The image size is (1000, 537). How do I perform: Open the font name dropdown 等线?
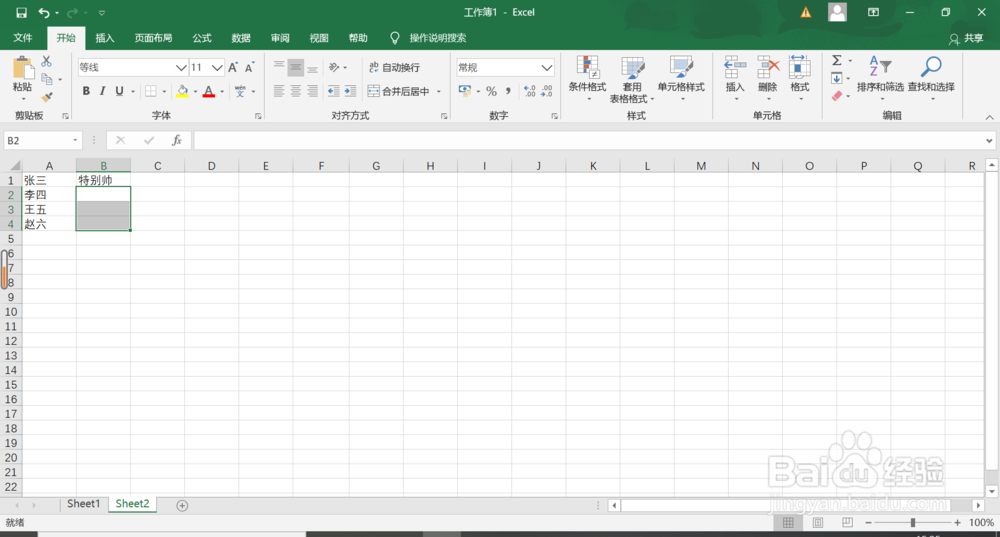[180, 68]
